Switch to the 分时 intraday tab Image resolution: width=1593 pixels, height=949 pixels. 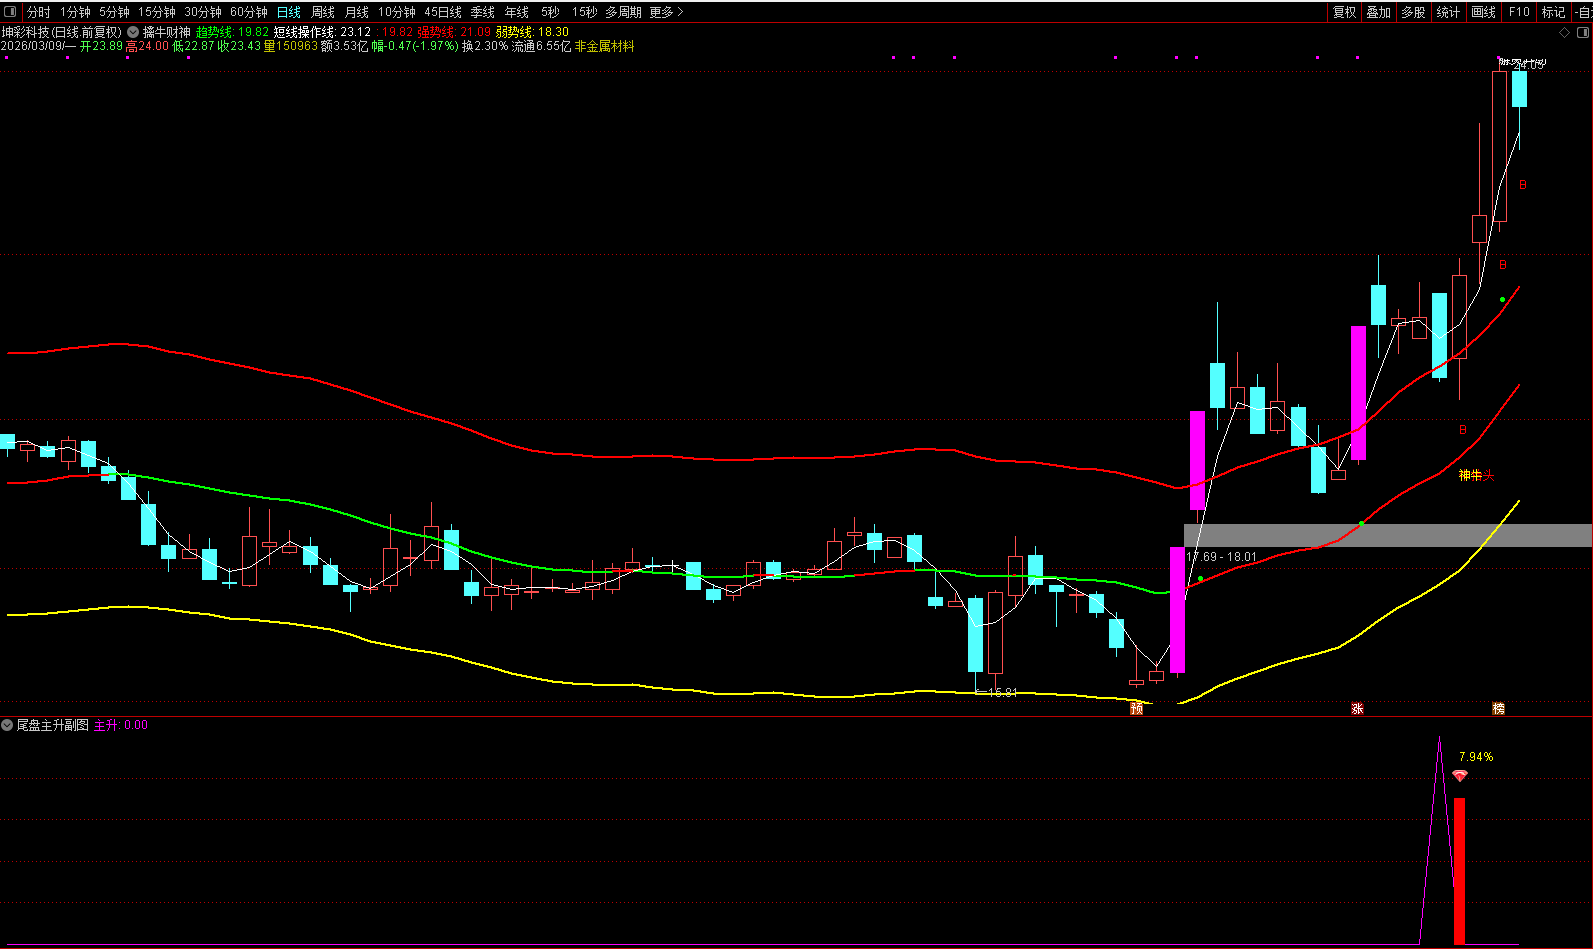click(x=38, y=12)
